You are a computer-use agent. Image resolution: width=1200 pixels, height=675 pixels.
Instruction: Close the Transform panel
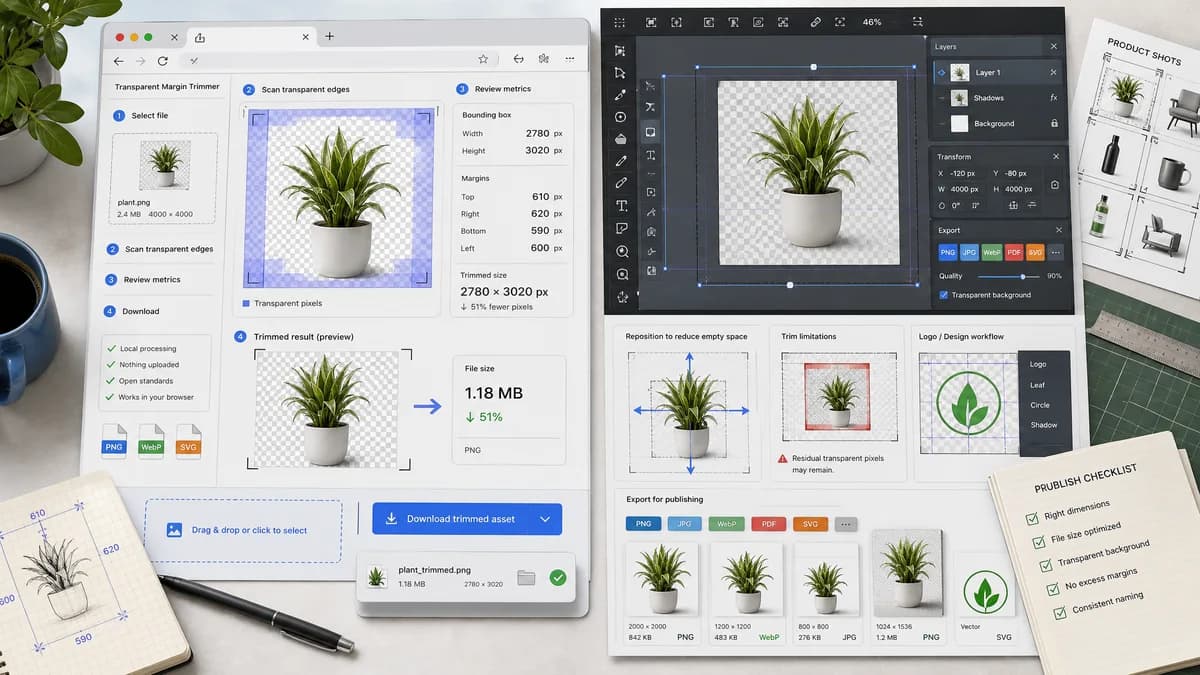1056,157
